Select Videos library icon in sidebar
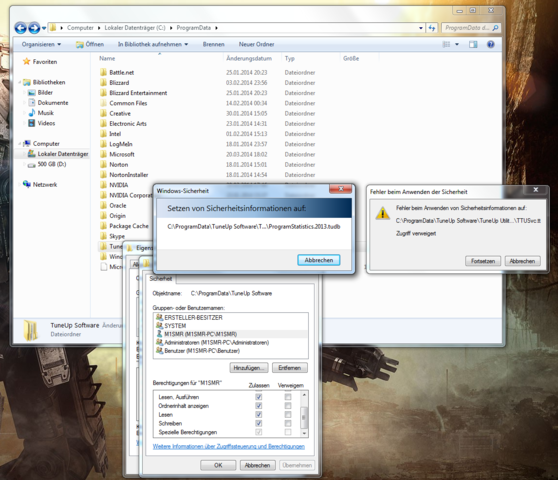This screenshot has height=480, width=558. pyautogui.click(x=32, y=123)
